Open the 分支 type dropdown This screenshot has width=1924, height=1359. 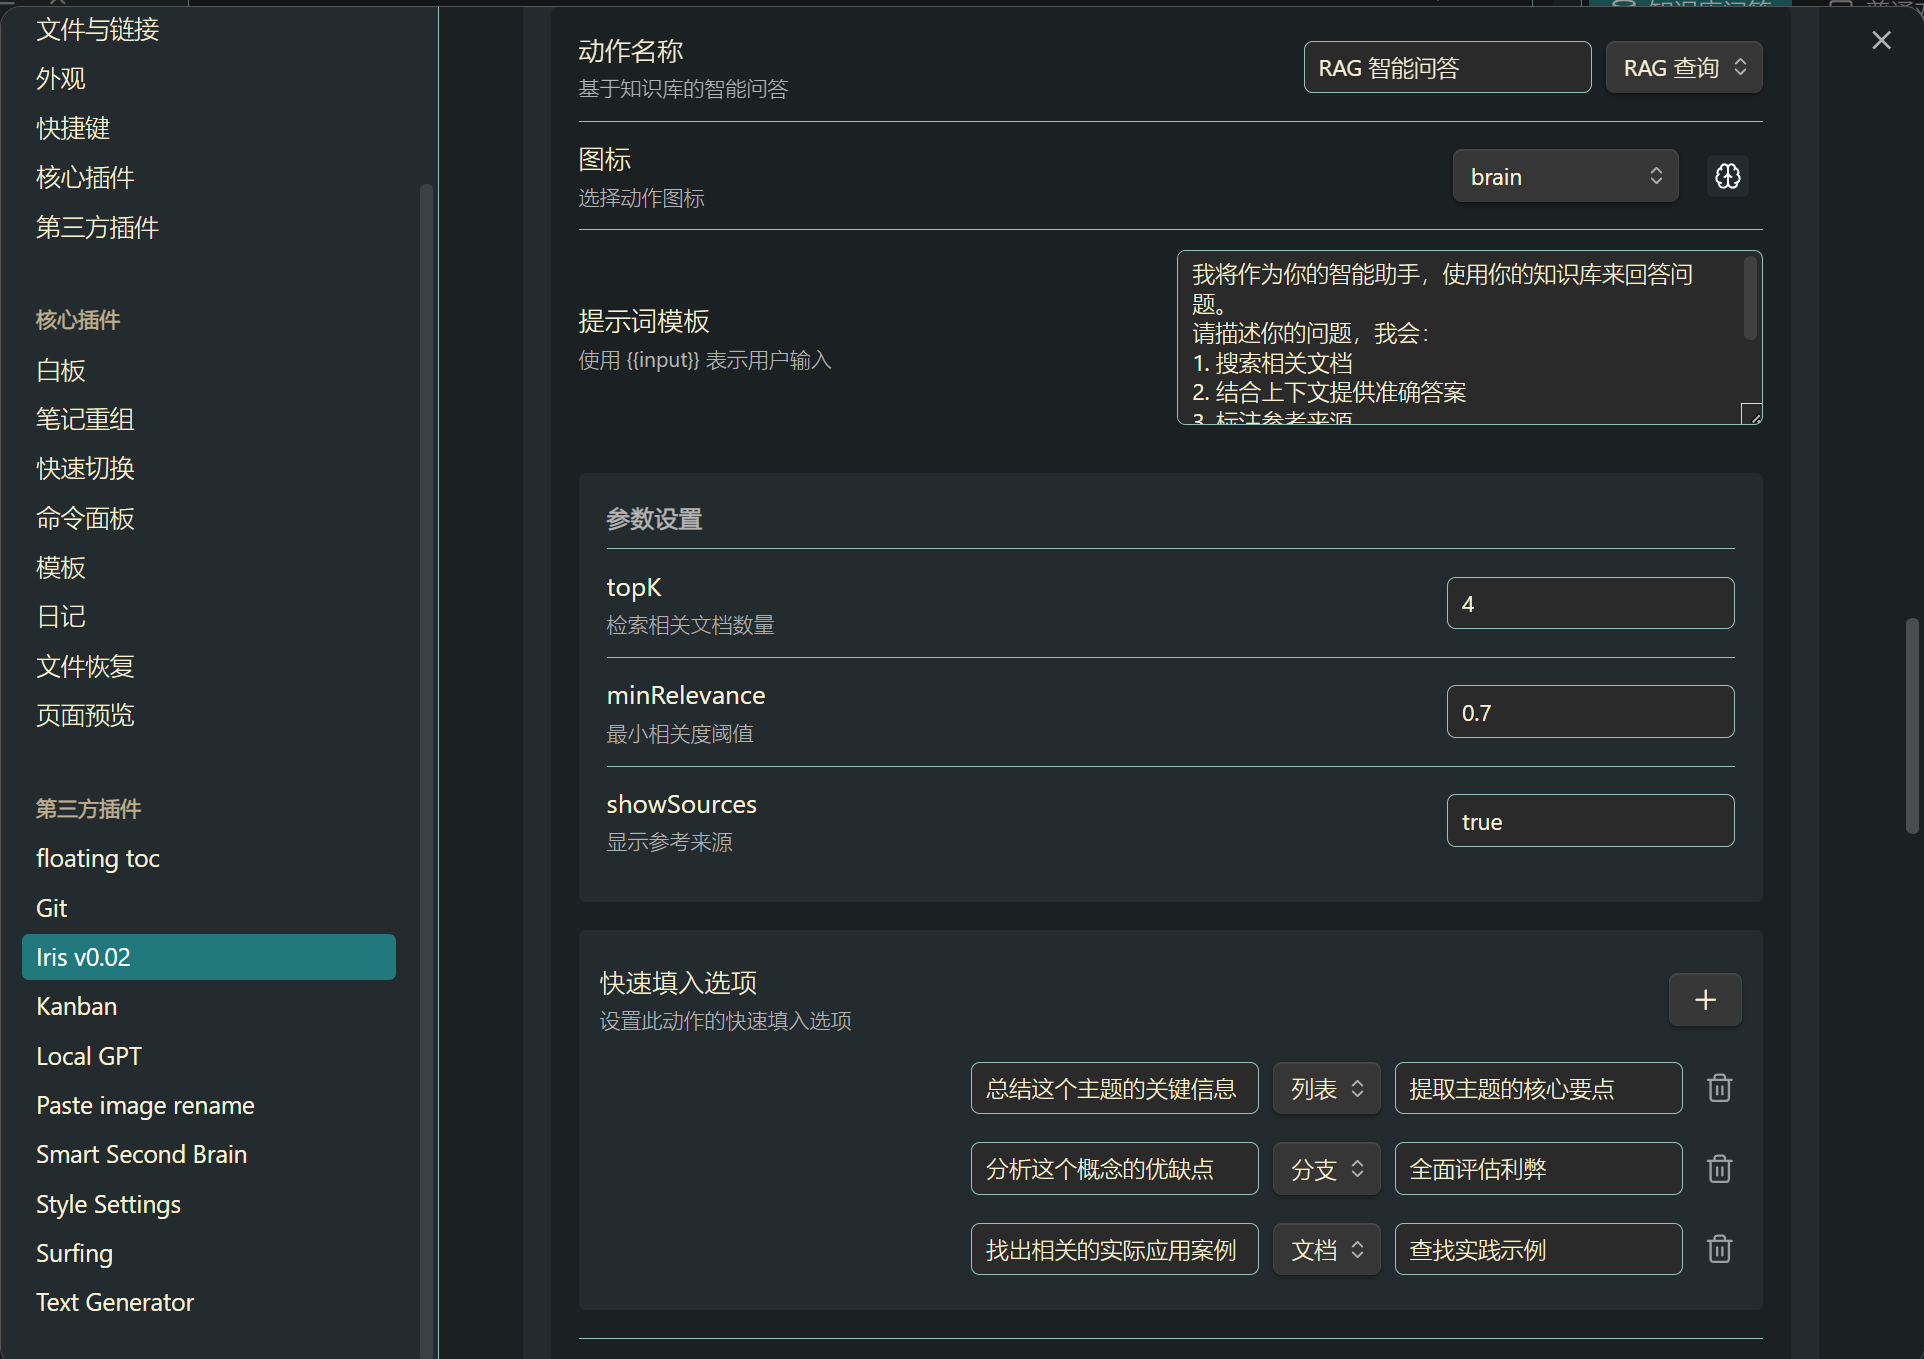tap(1326, 1168)
